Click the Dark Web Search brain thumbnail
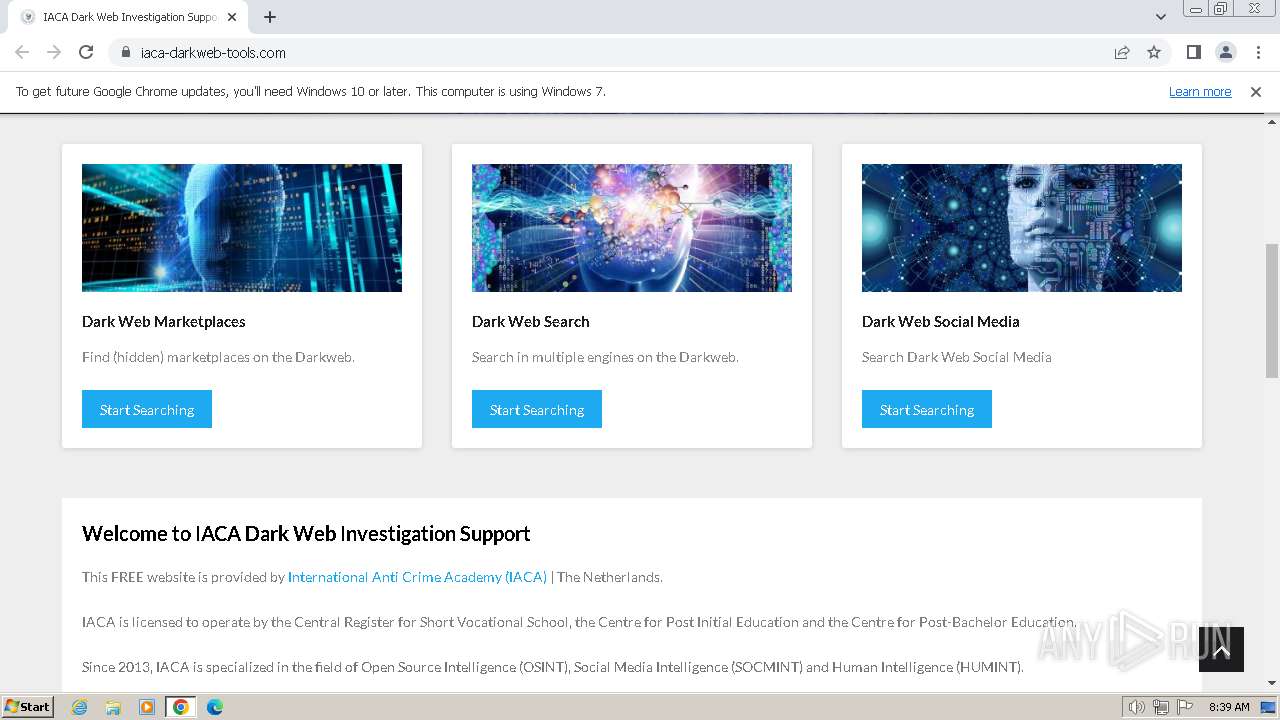Screen dimensions: 1280x720 [632, 228]
